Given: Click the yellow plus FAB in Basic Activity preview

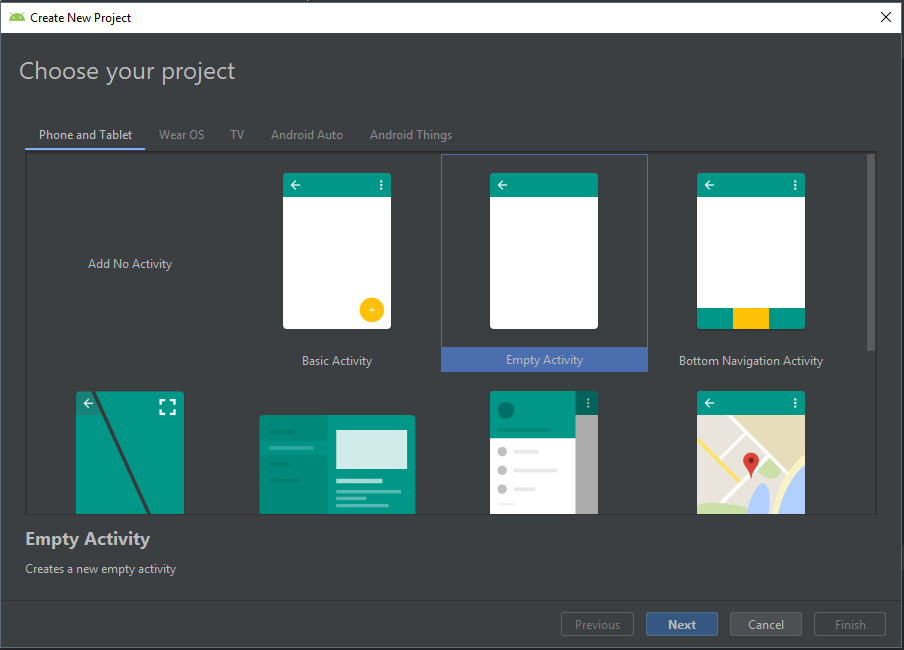Looking at the screenshot, I should [372, 310].
